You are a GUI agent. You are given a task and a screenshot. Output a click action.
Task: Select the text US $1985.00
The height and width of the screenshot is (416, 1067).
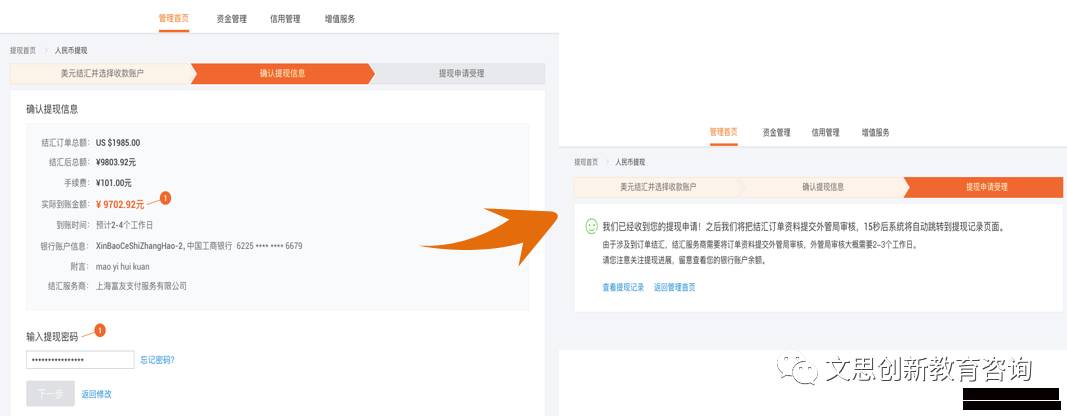118,143
